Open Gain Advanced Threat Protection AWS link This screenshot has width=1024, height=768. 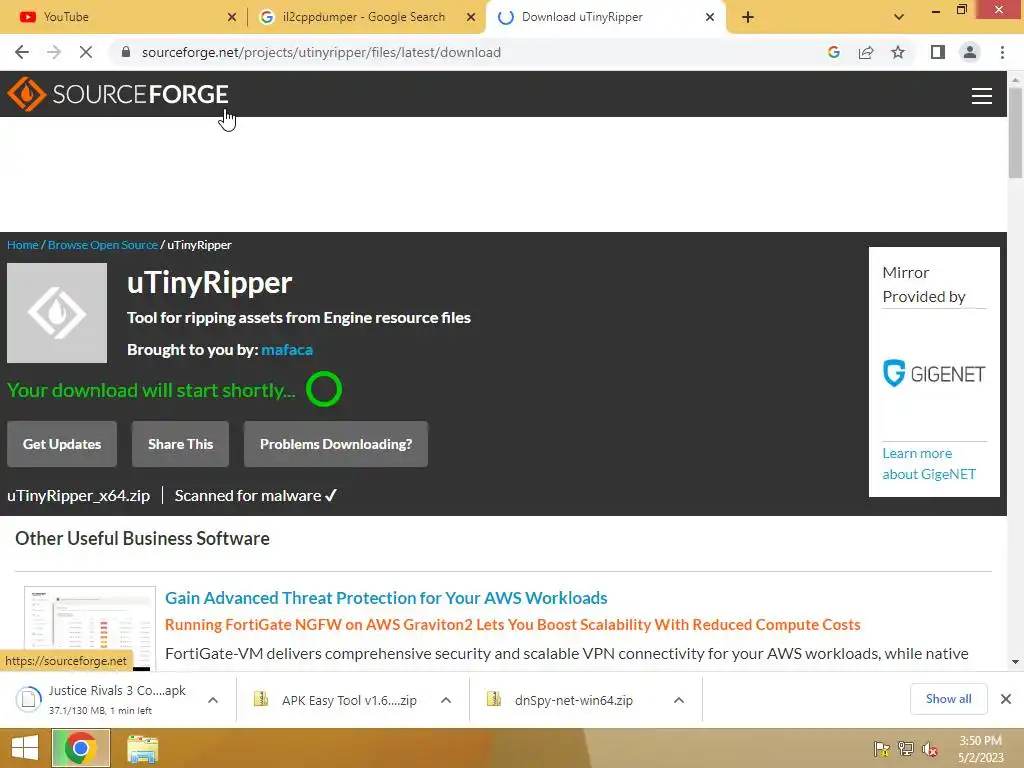[x=386, y=598]
